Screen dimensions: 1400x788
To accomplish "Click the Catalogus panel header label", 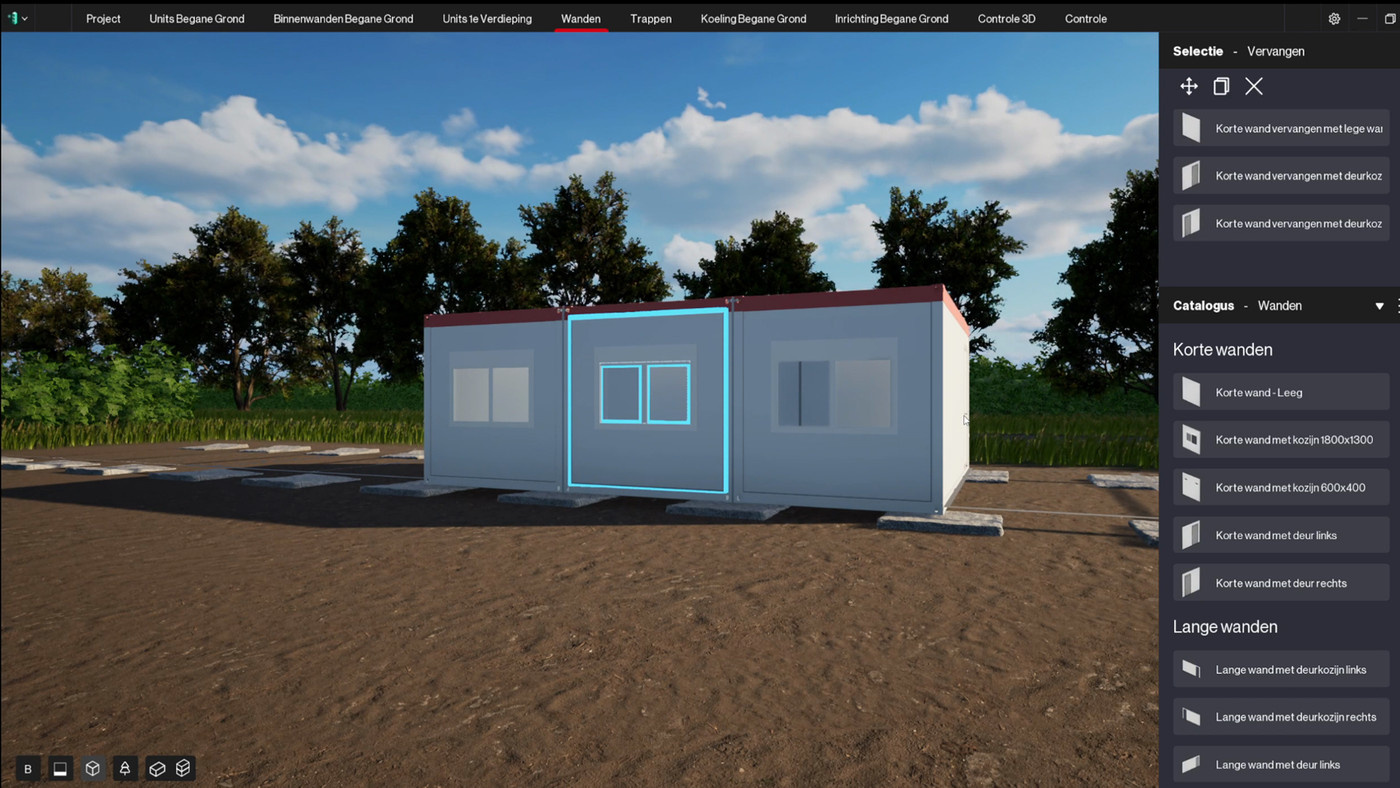I will [x=1203, y=306].
